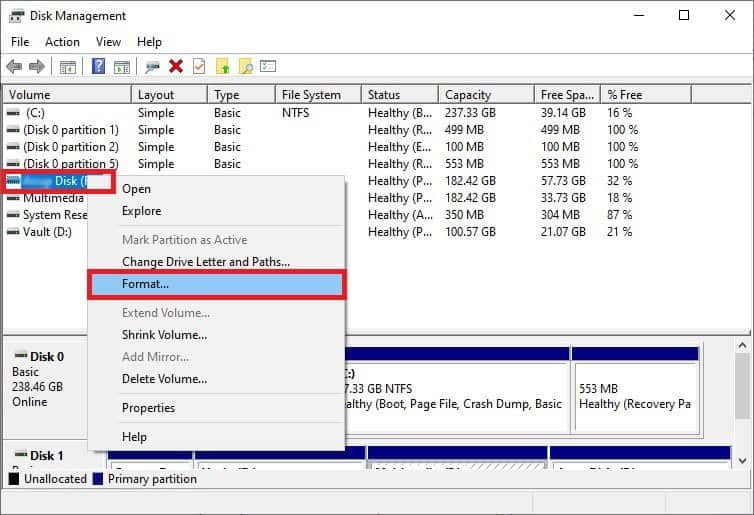Click the 87 % free cell
The height and width of the screenshot is (515, 754).
tap(620, 215)
